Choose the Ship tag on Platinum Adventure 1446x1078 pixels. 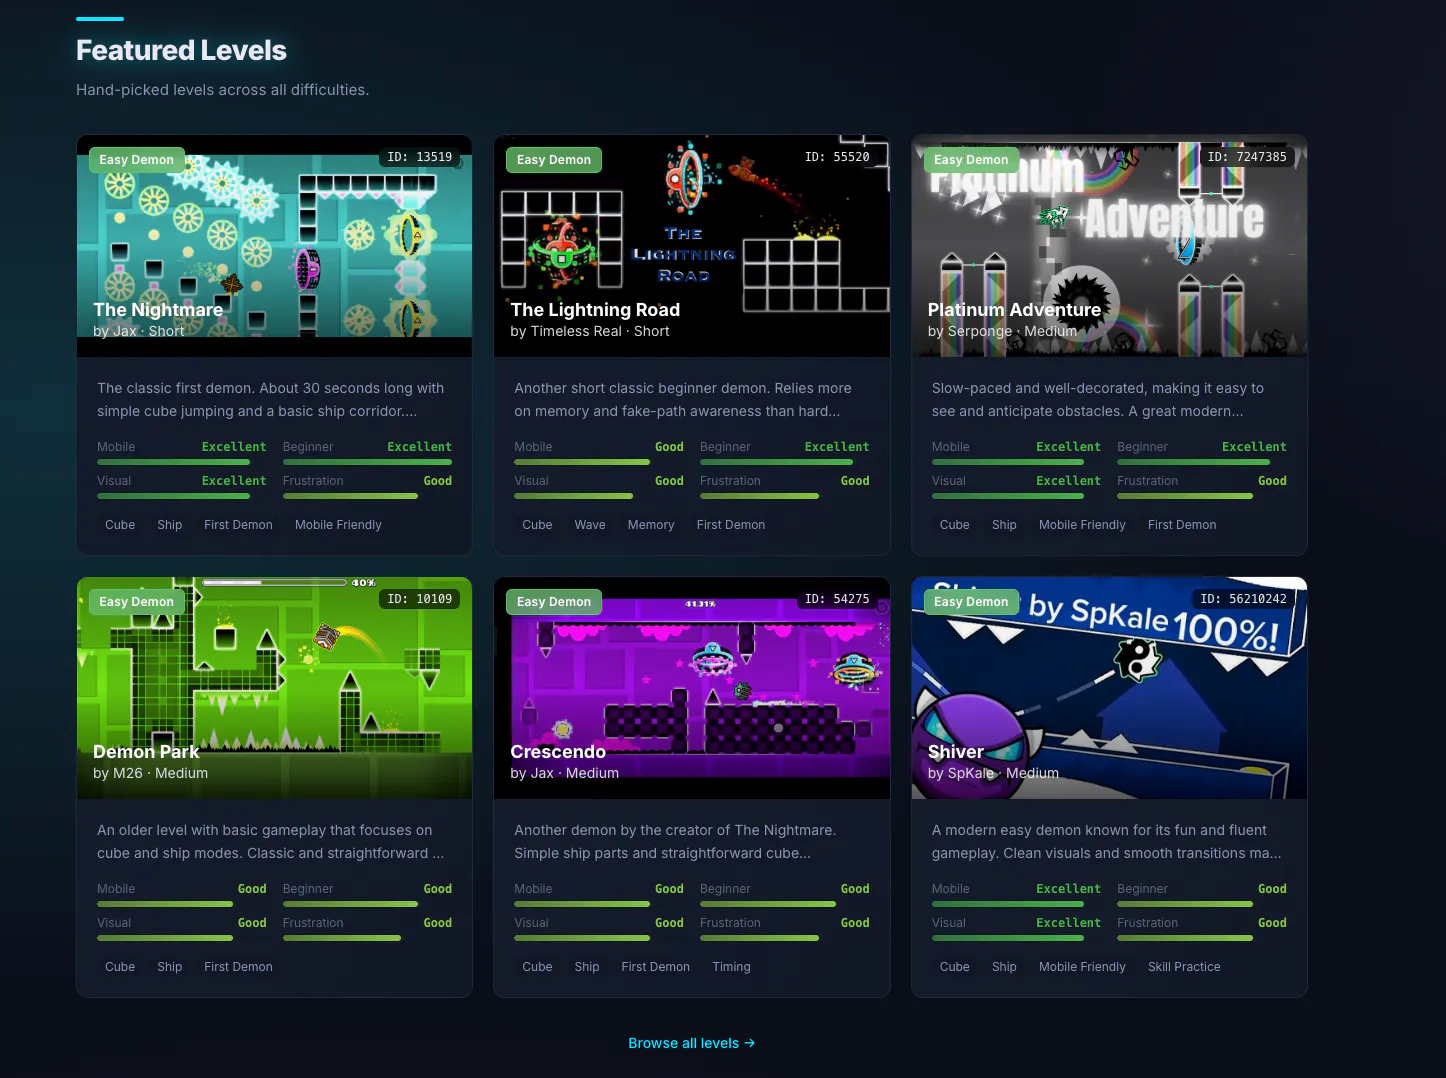click(1004, 525)
